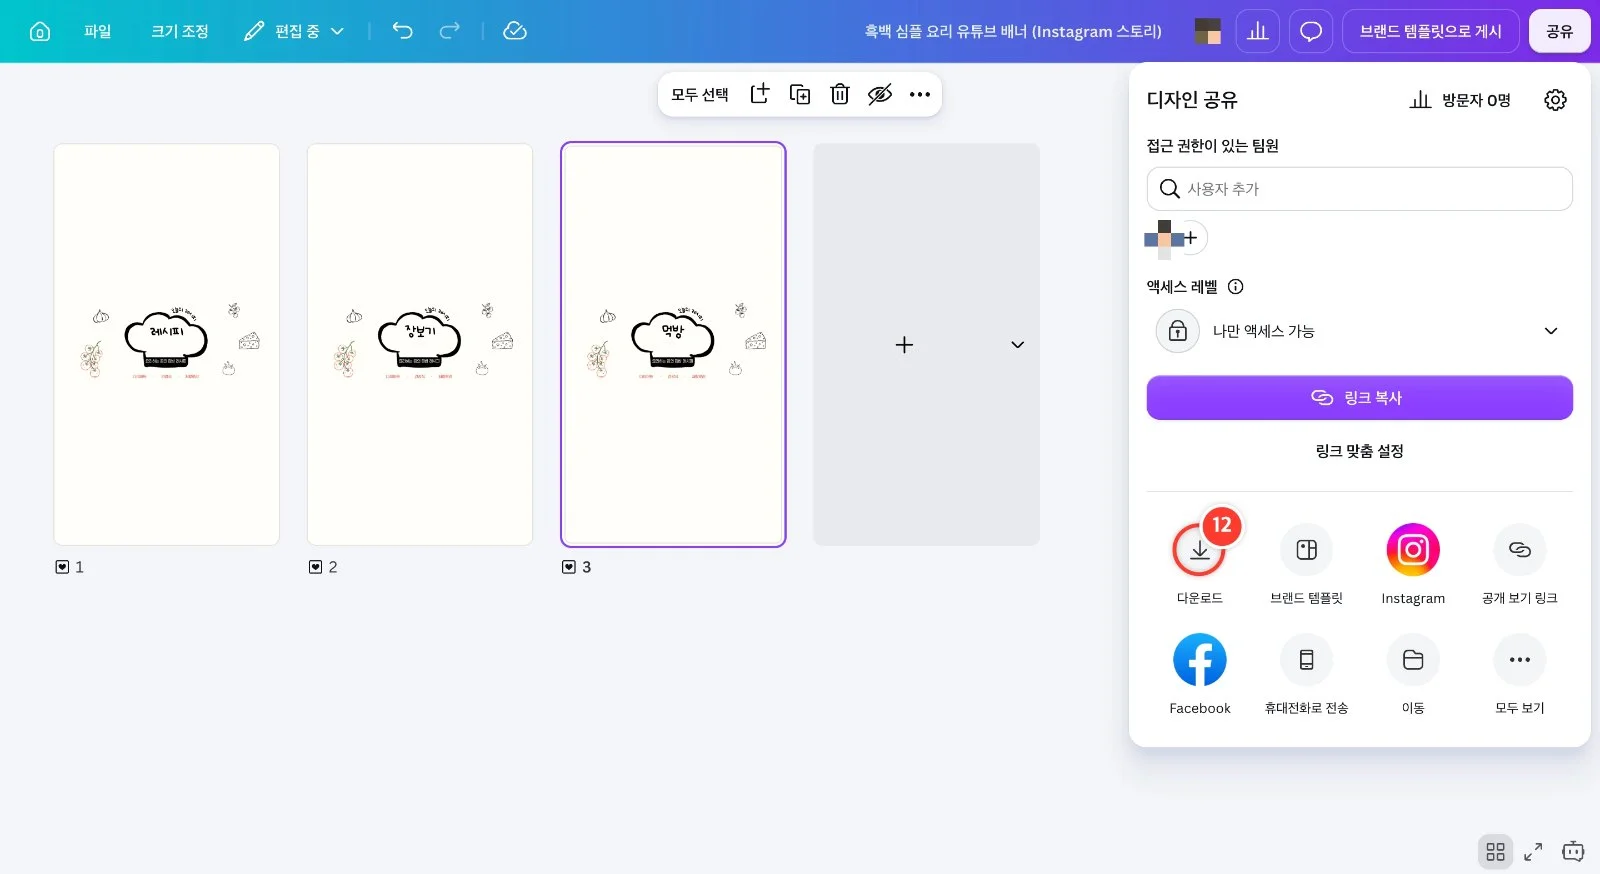The width and height of the screenshot is (1600, 874).
Task: Expand the add page type chevron
Action: pyautogui.click(x=1017, y=345)
